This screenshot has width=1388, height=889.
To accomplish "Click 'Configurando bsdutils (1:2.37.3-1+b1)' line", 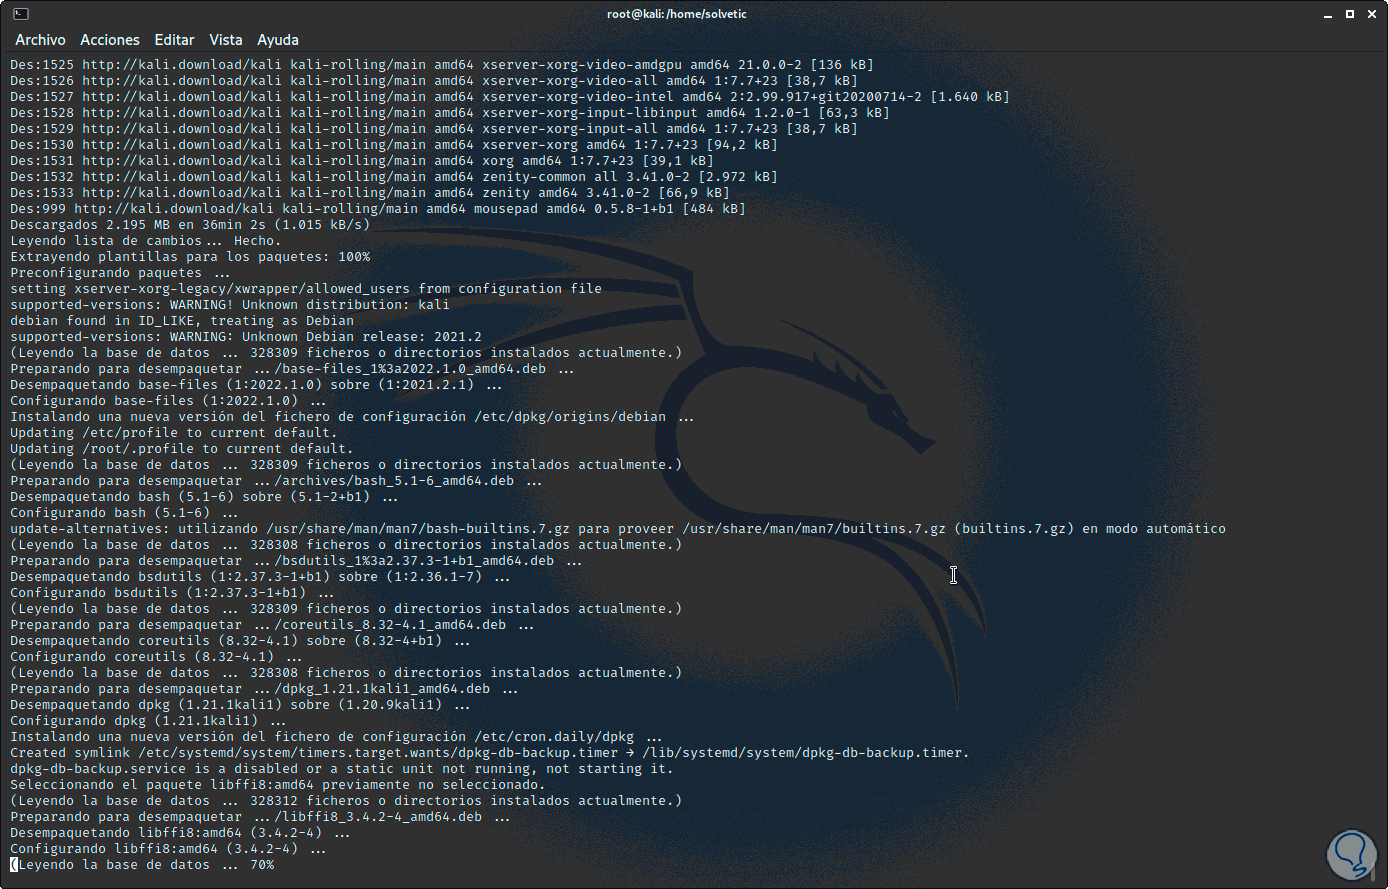I will [172, 593].
